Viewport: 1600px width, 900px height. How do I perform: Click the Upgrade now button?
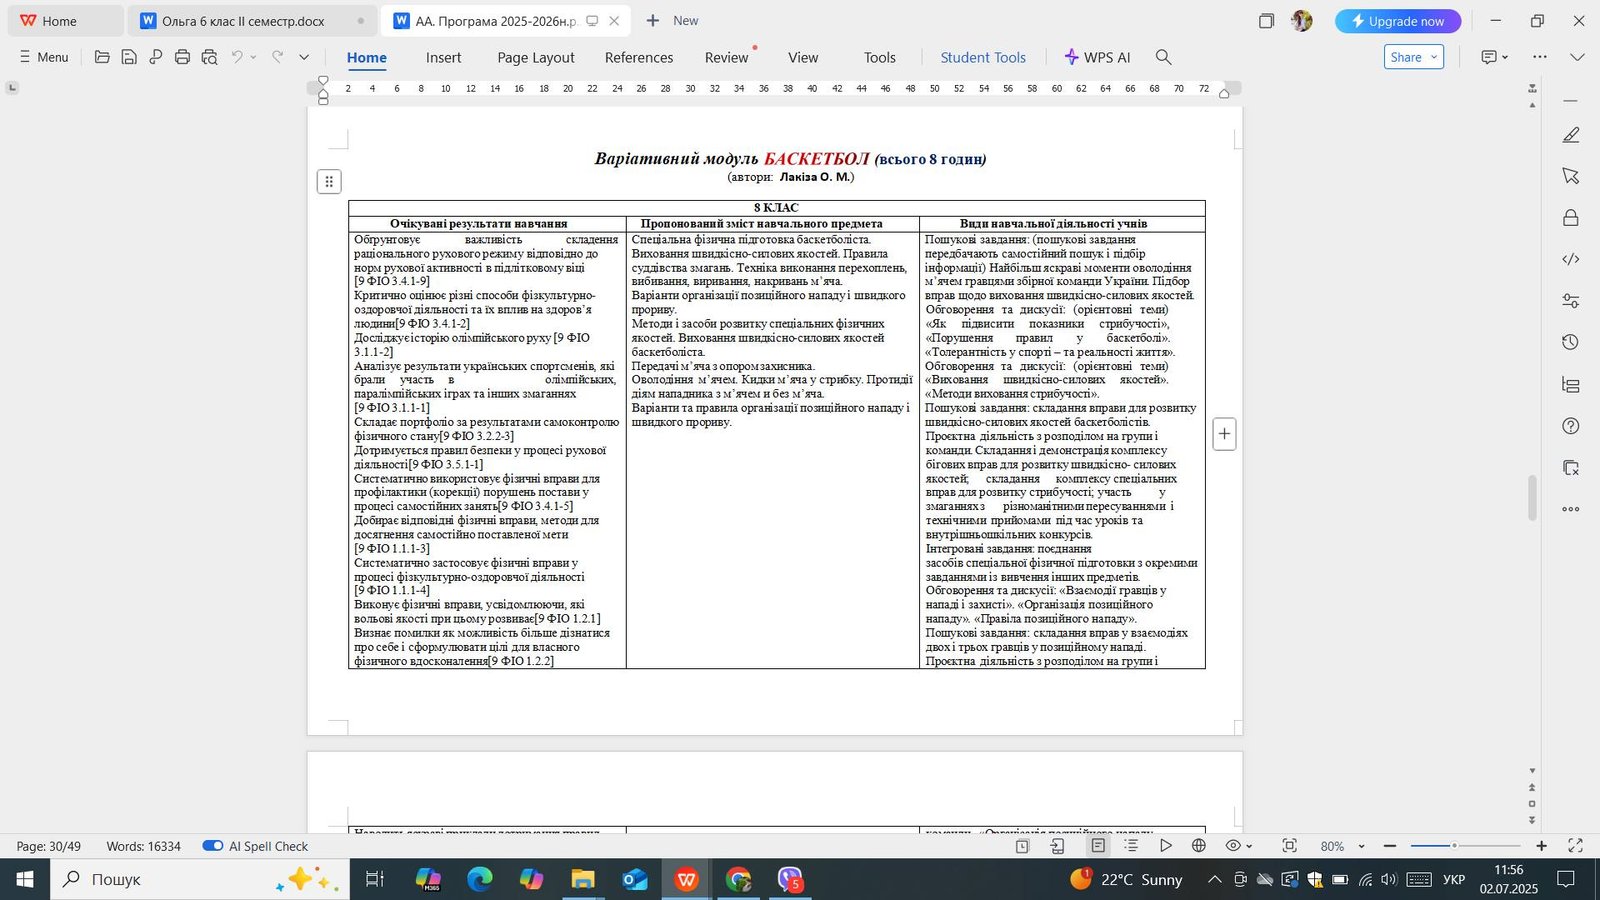click(1398, 21)
